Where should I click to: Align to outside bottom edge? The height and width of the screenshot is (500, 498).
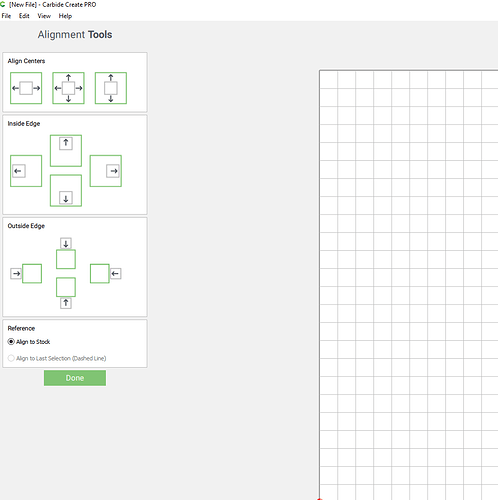[x=66, y=293]
